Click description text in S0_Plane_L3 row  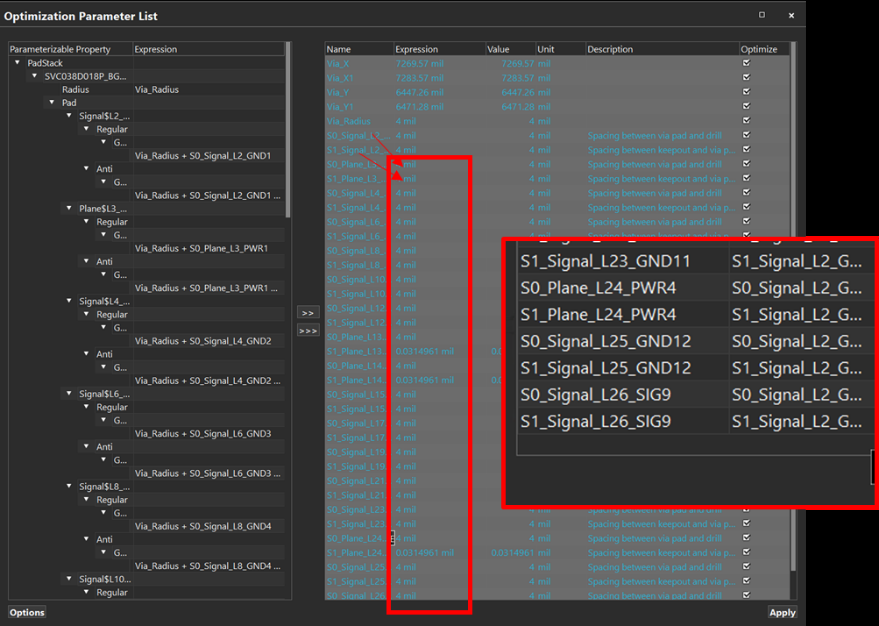[654, 164]
